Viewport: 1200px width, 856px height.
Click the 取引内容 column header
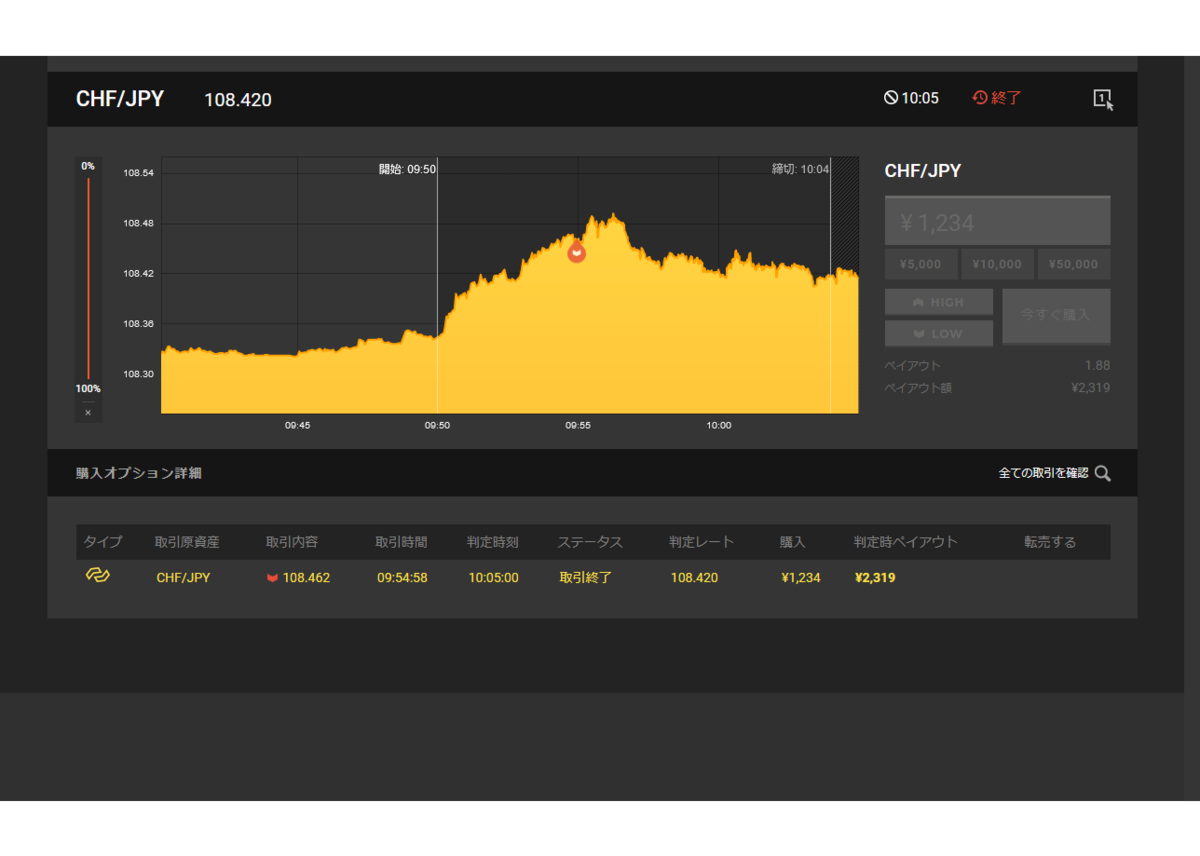(292, 542)
